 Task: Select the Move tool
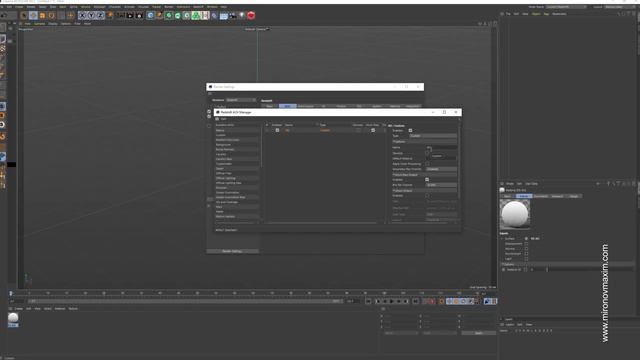pyautogui.click(x=33, y=16)
